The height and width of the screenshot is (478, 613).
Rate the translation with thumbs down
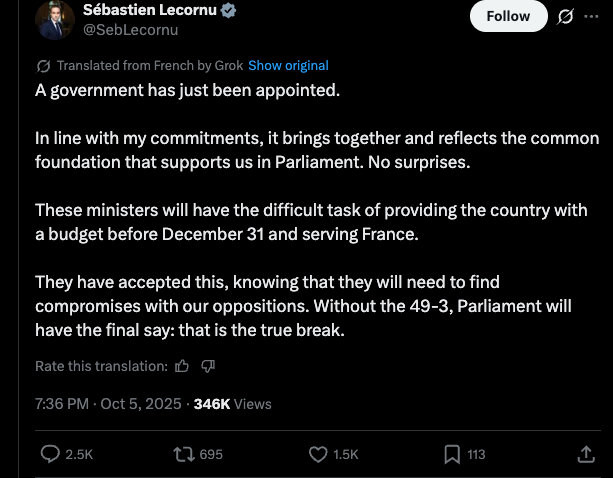(208, 366)
